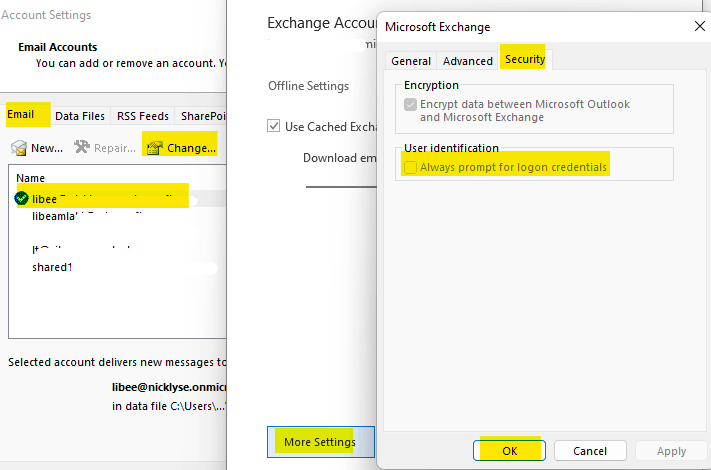Enable Always prompt for logon credentials
The image size is (711, 470).
pyautogui.click(x=410, y=167)
